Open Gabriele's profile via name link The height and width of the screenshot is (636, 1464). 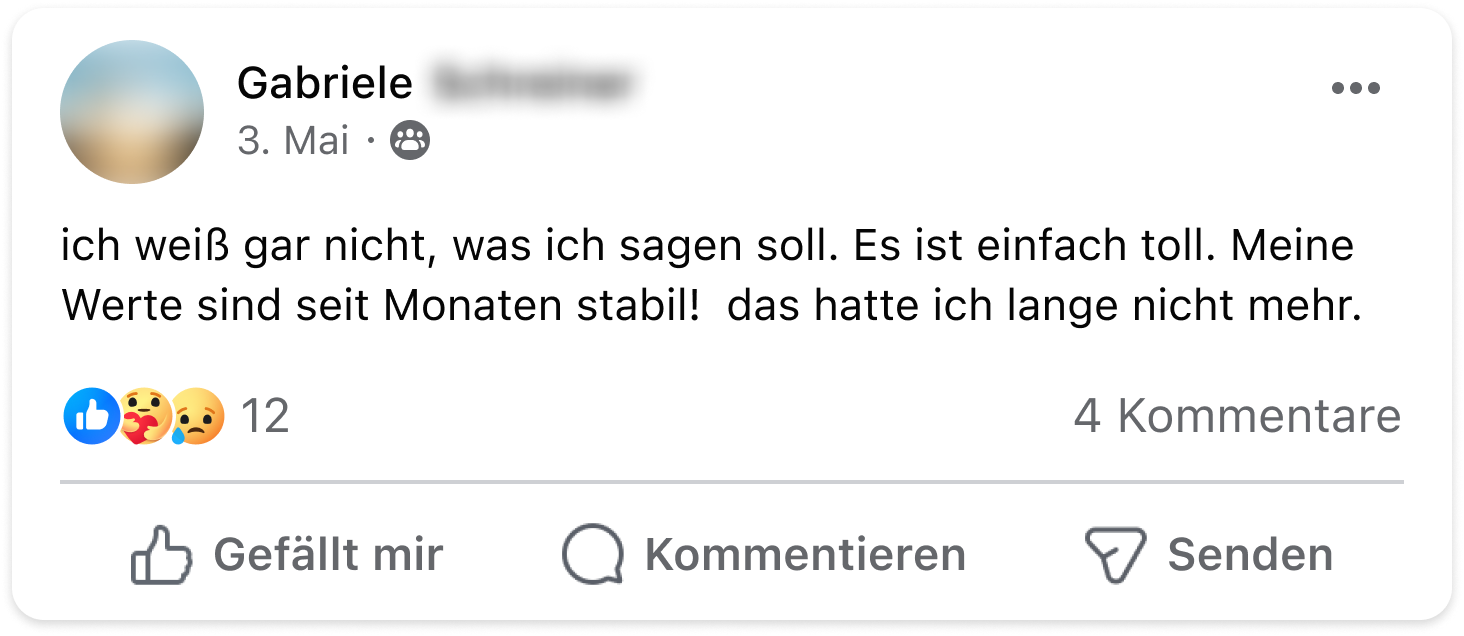325,83
